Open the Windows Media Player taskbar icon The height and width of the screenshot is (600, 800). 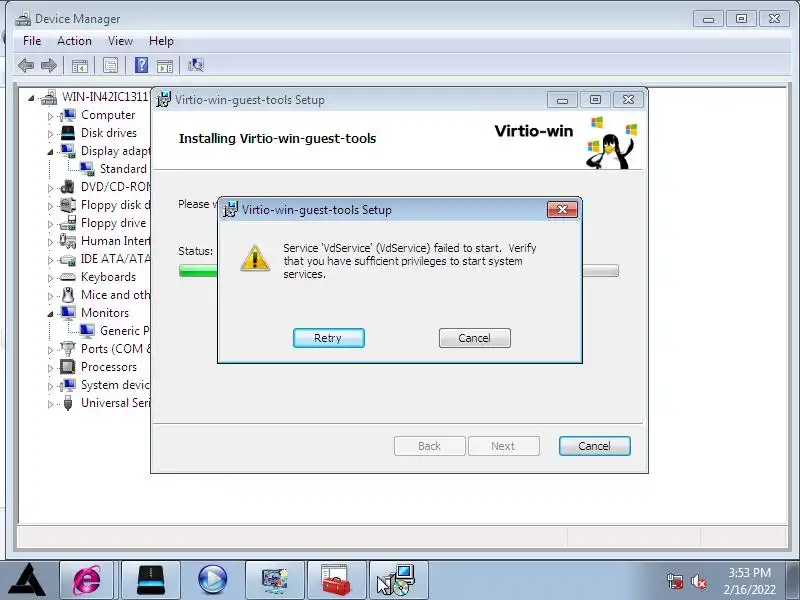tap(212, 580)
